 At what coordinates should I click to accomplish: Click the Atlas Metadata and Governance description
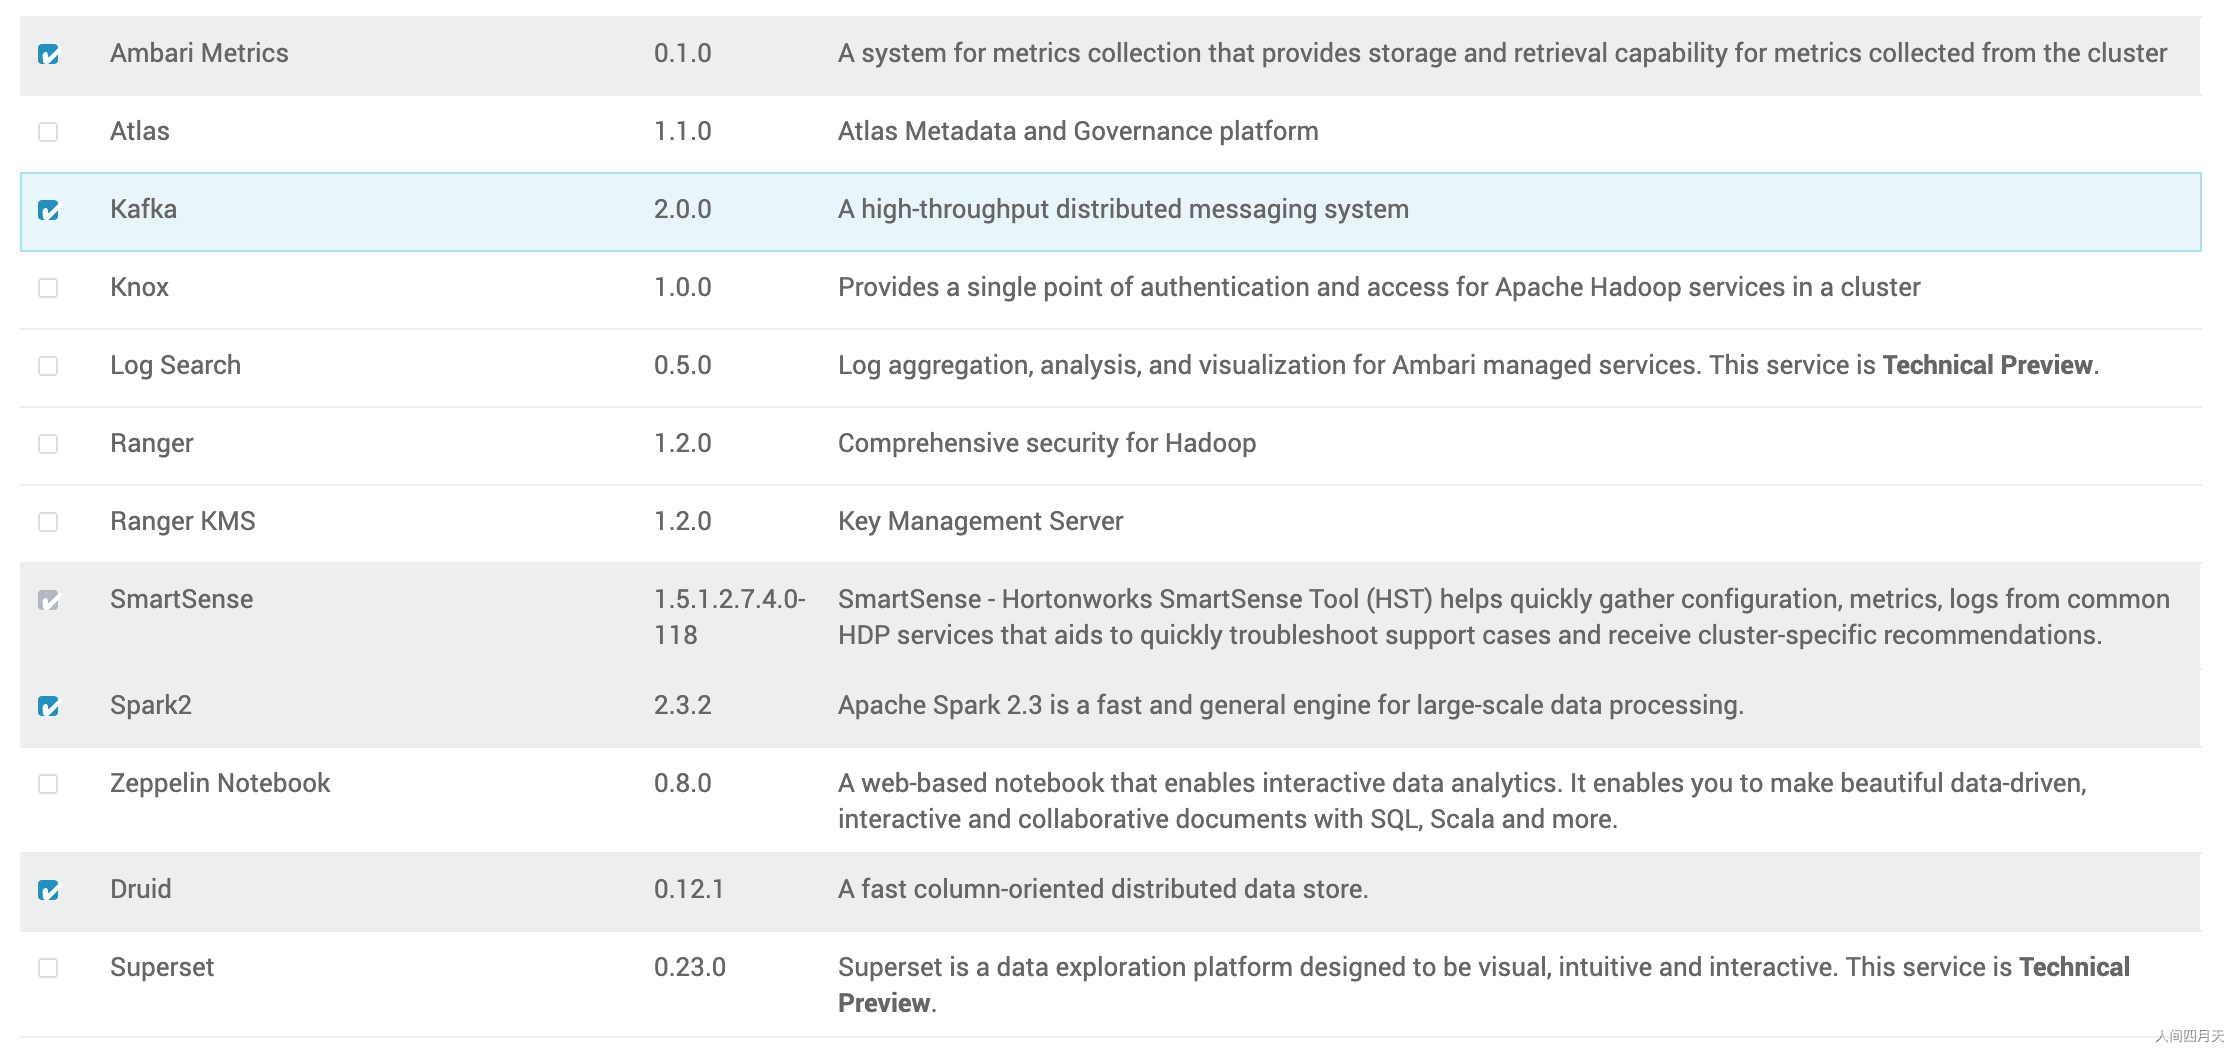point(1078,131)
